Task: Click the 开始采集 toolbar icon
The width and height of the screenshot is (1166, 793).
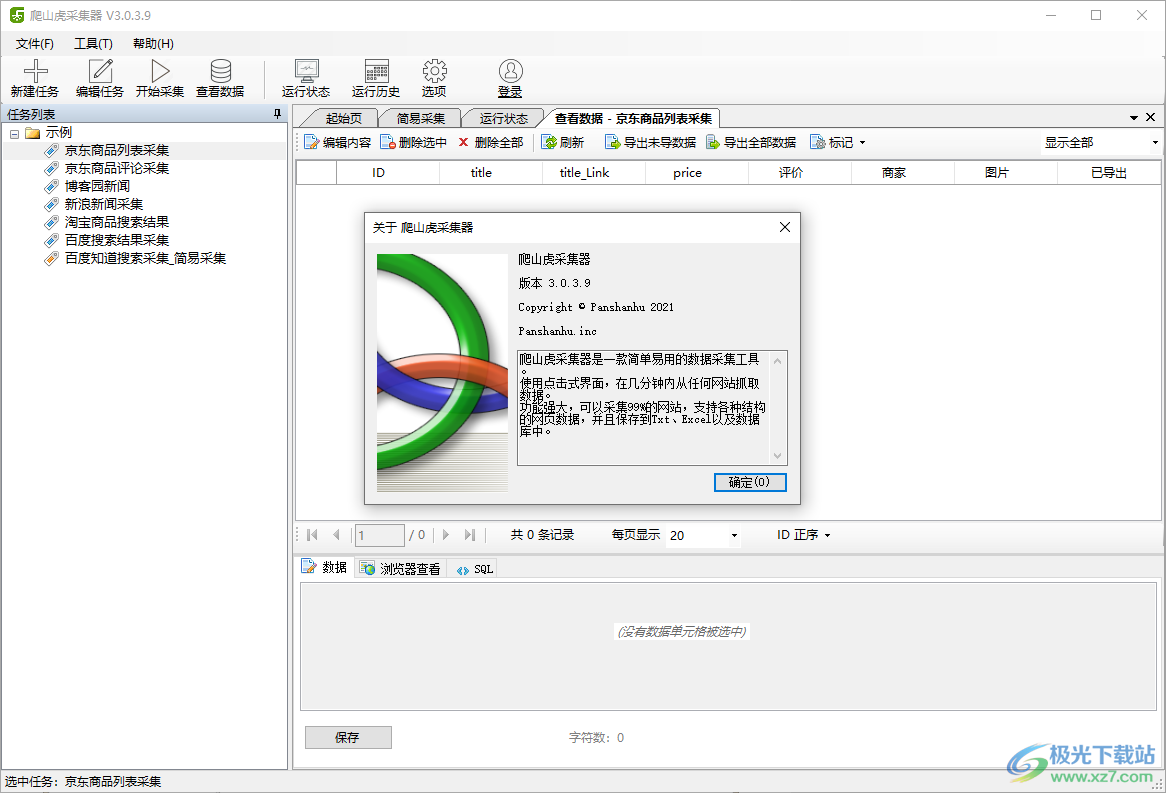Action: (x=159, y=77)
